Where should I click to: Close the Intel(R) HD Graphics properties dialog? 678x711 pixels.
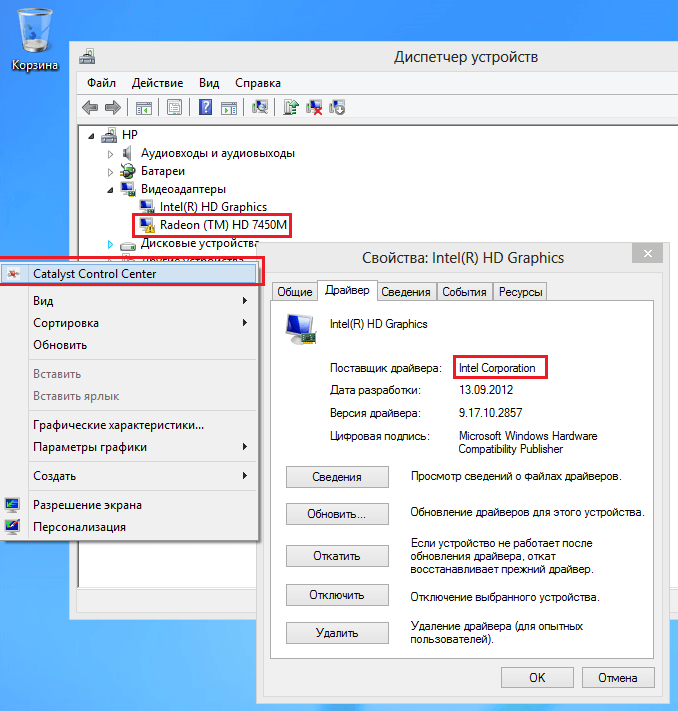648,253
